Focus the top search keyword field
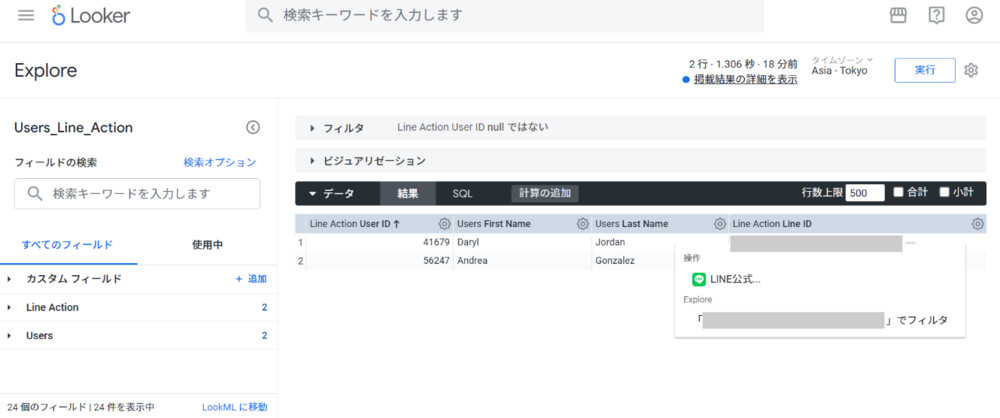The width and height of the screenshot is (1000, 418). [x=504, y=15]
